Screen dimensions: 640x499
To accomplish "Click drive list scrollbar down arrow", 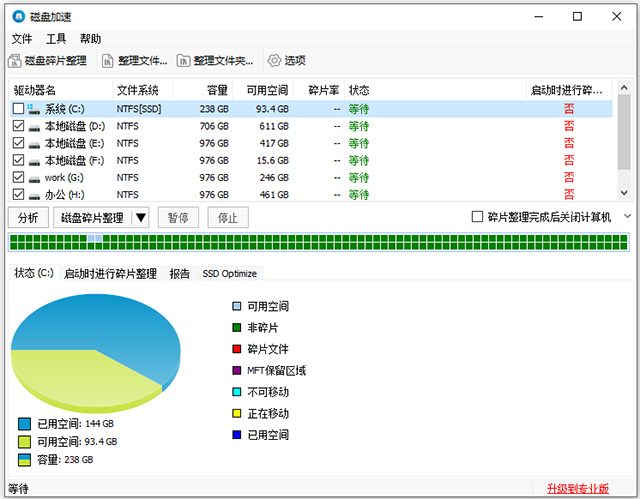I will click(x=624, y=193).
